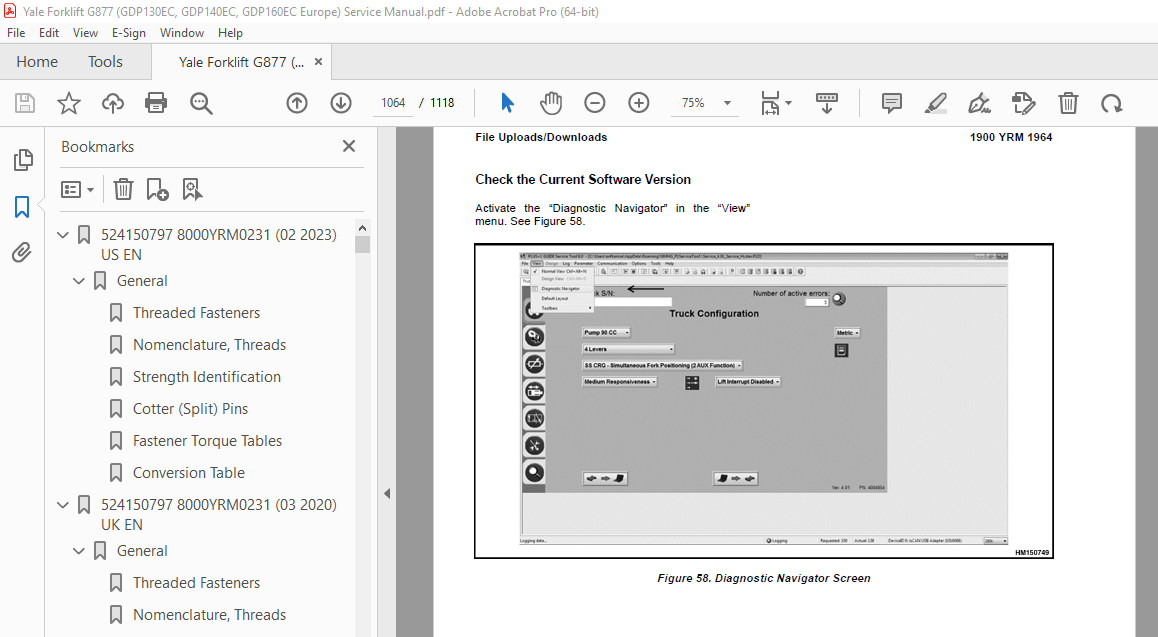Viewport: 1158px width, 637px height.
Task: Open the bookmarks options menu
Action: coord(78,190)
